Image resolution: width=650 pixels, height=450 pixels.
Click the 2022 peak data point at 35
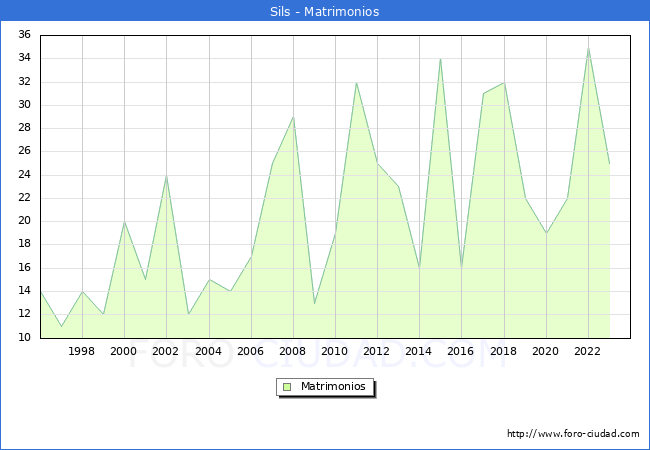(589, 48)
